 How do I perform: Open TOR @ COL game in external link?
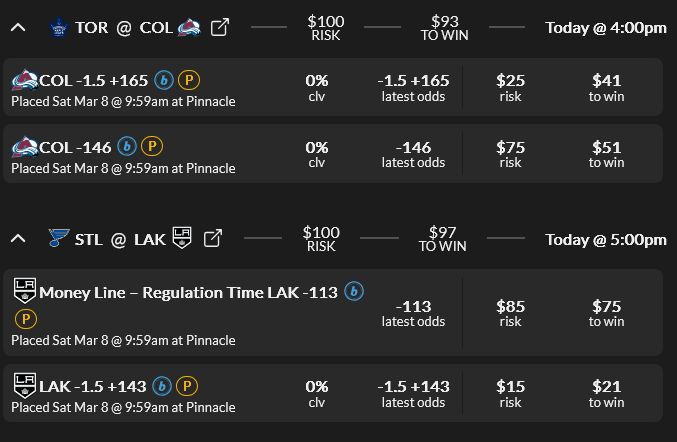[219, 28]
